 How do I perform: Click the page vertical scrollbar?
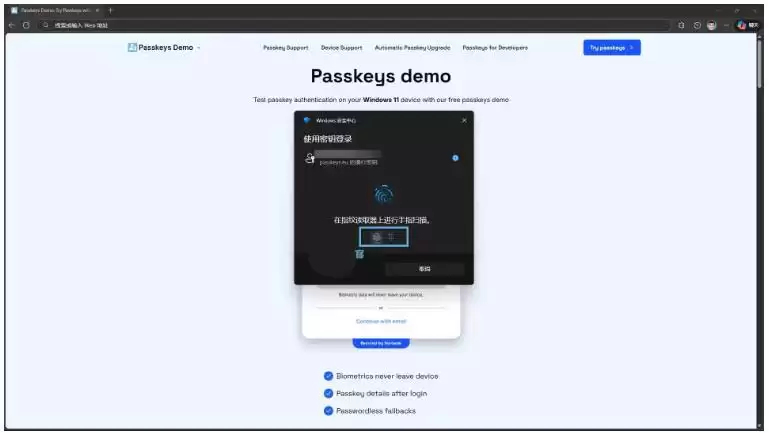[x=760, y=64]
